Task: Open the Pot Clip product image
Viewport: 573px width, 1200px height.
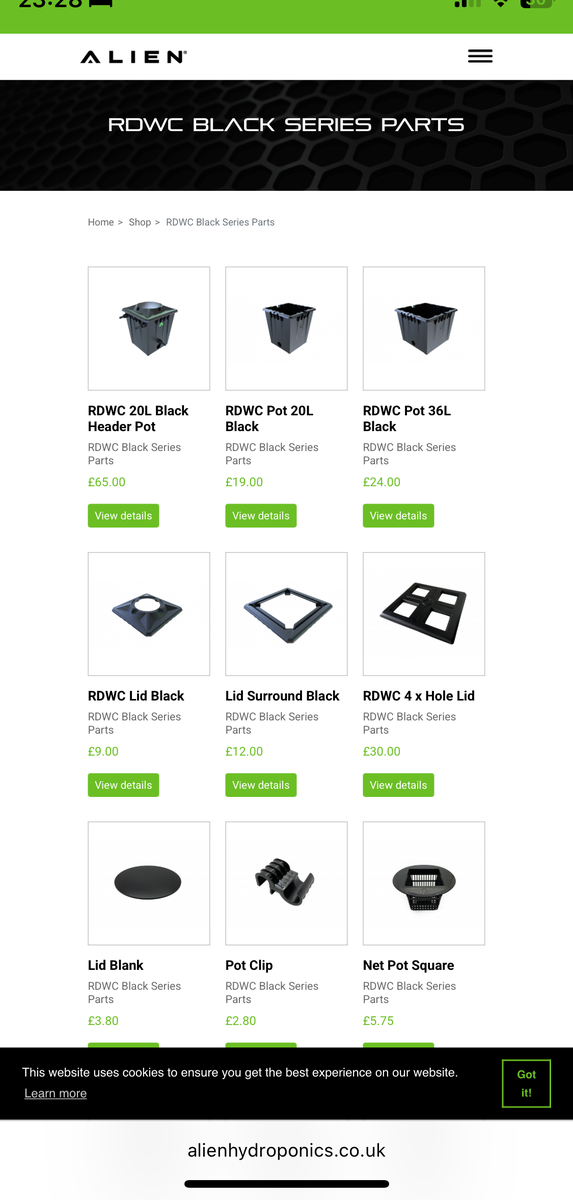Action: [287, 883]
